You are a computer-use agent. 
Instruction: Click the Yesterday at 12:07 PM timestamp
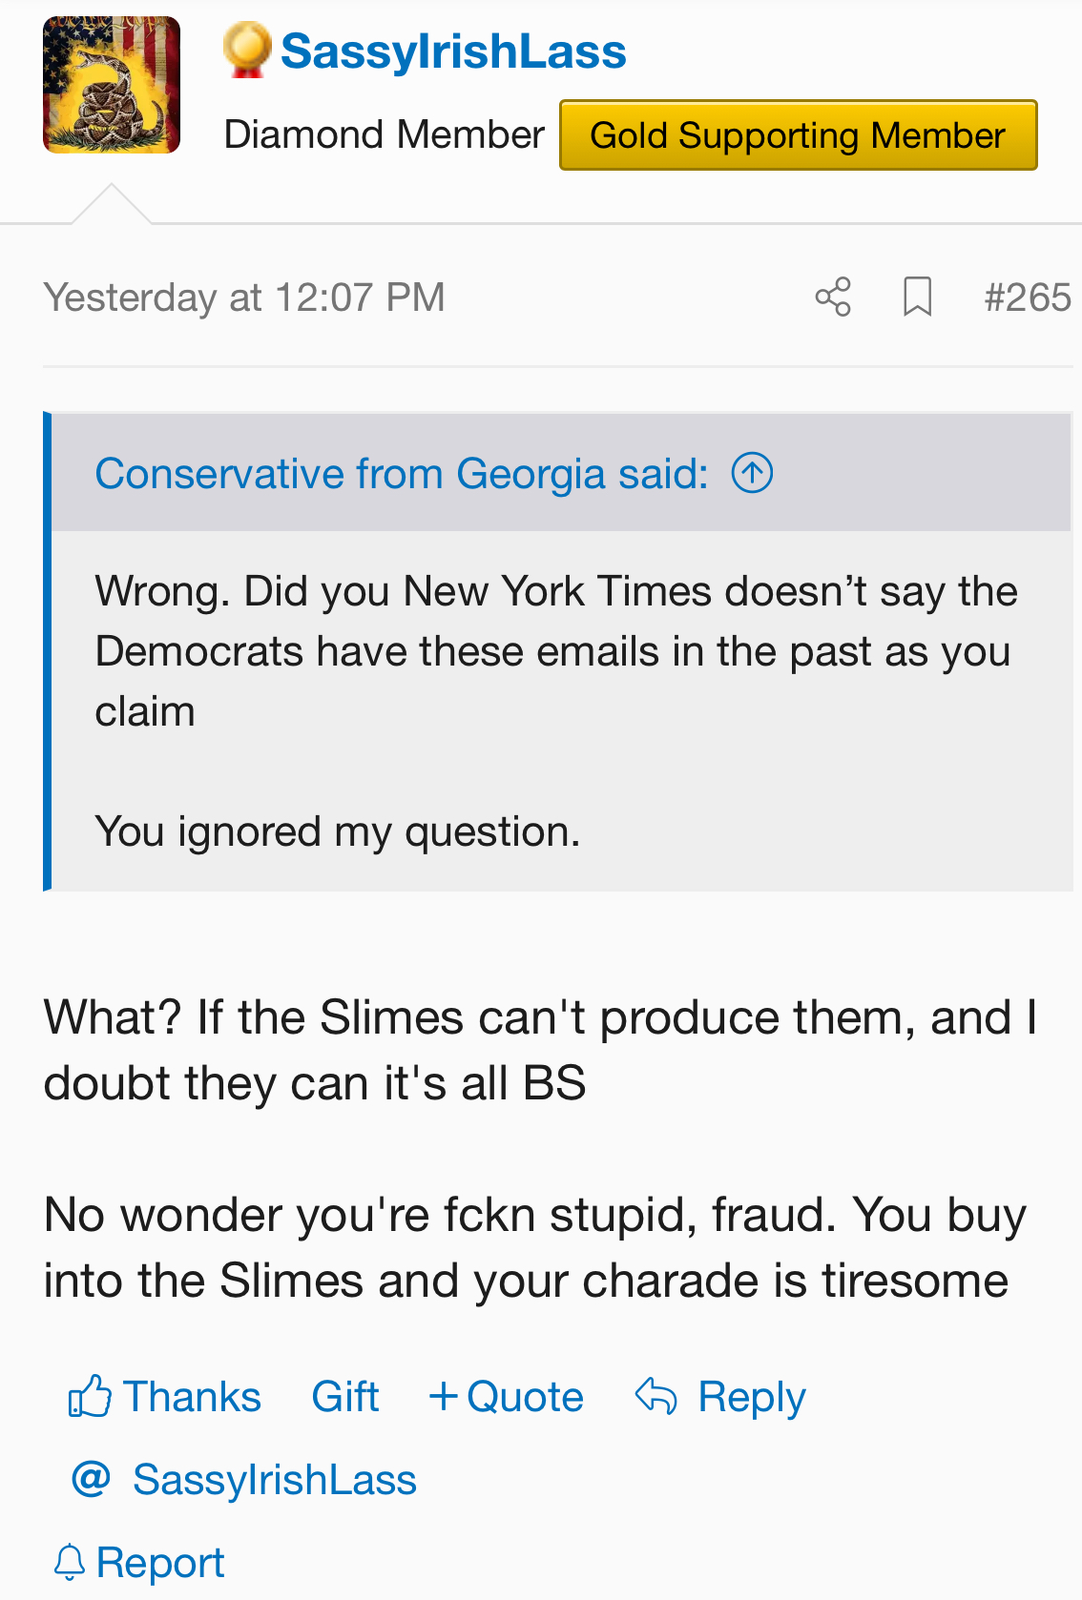[244, 297]
